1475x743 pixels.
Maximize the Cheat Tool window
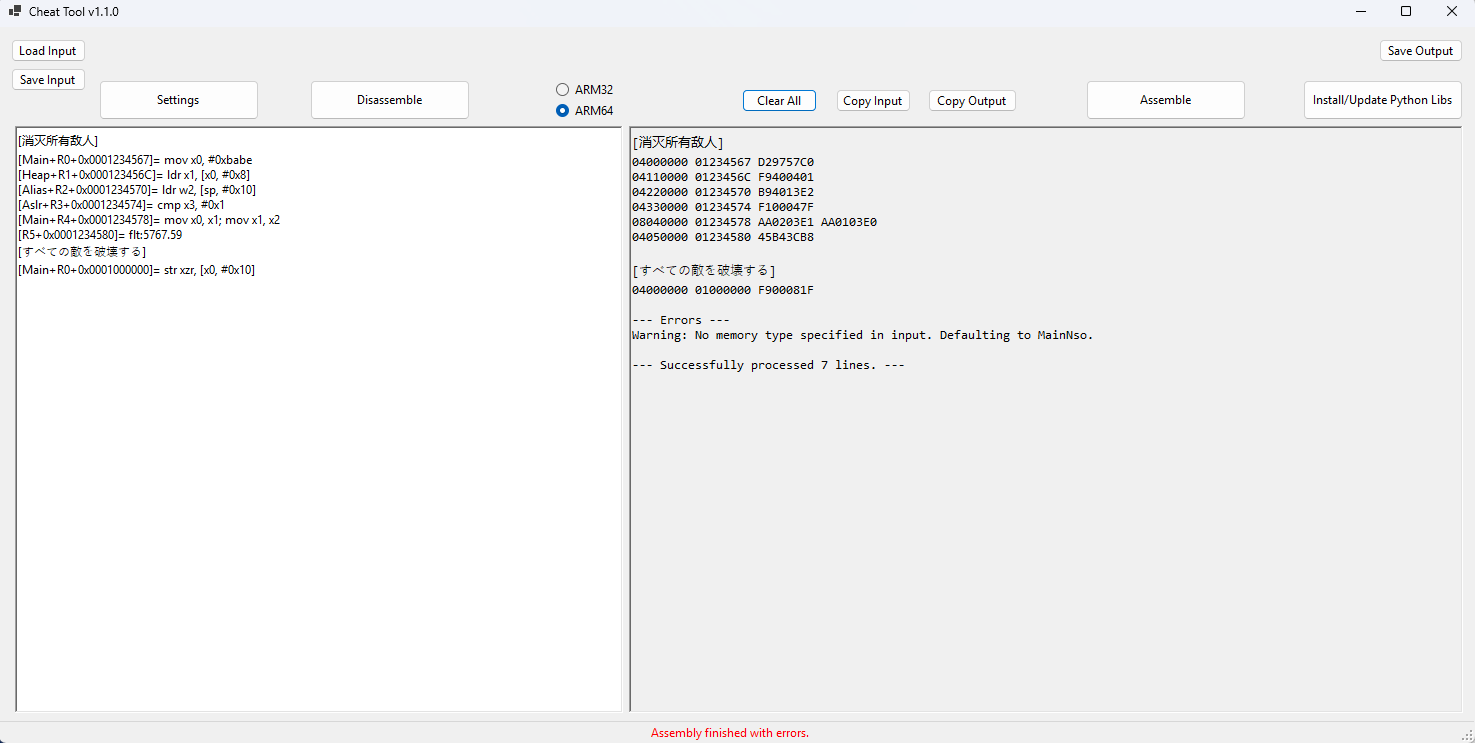pyautogui.click(x=1406, y=11)
